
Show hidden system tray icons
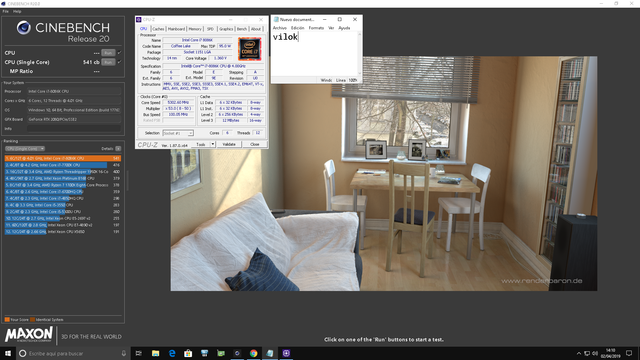[578, 353]
